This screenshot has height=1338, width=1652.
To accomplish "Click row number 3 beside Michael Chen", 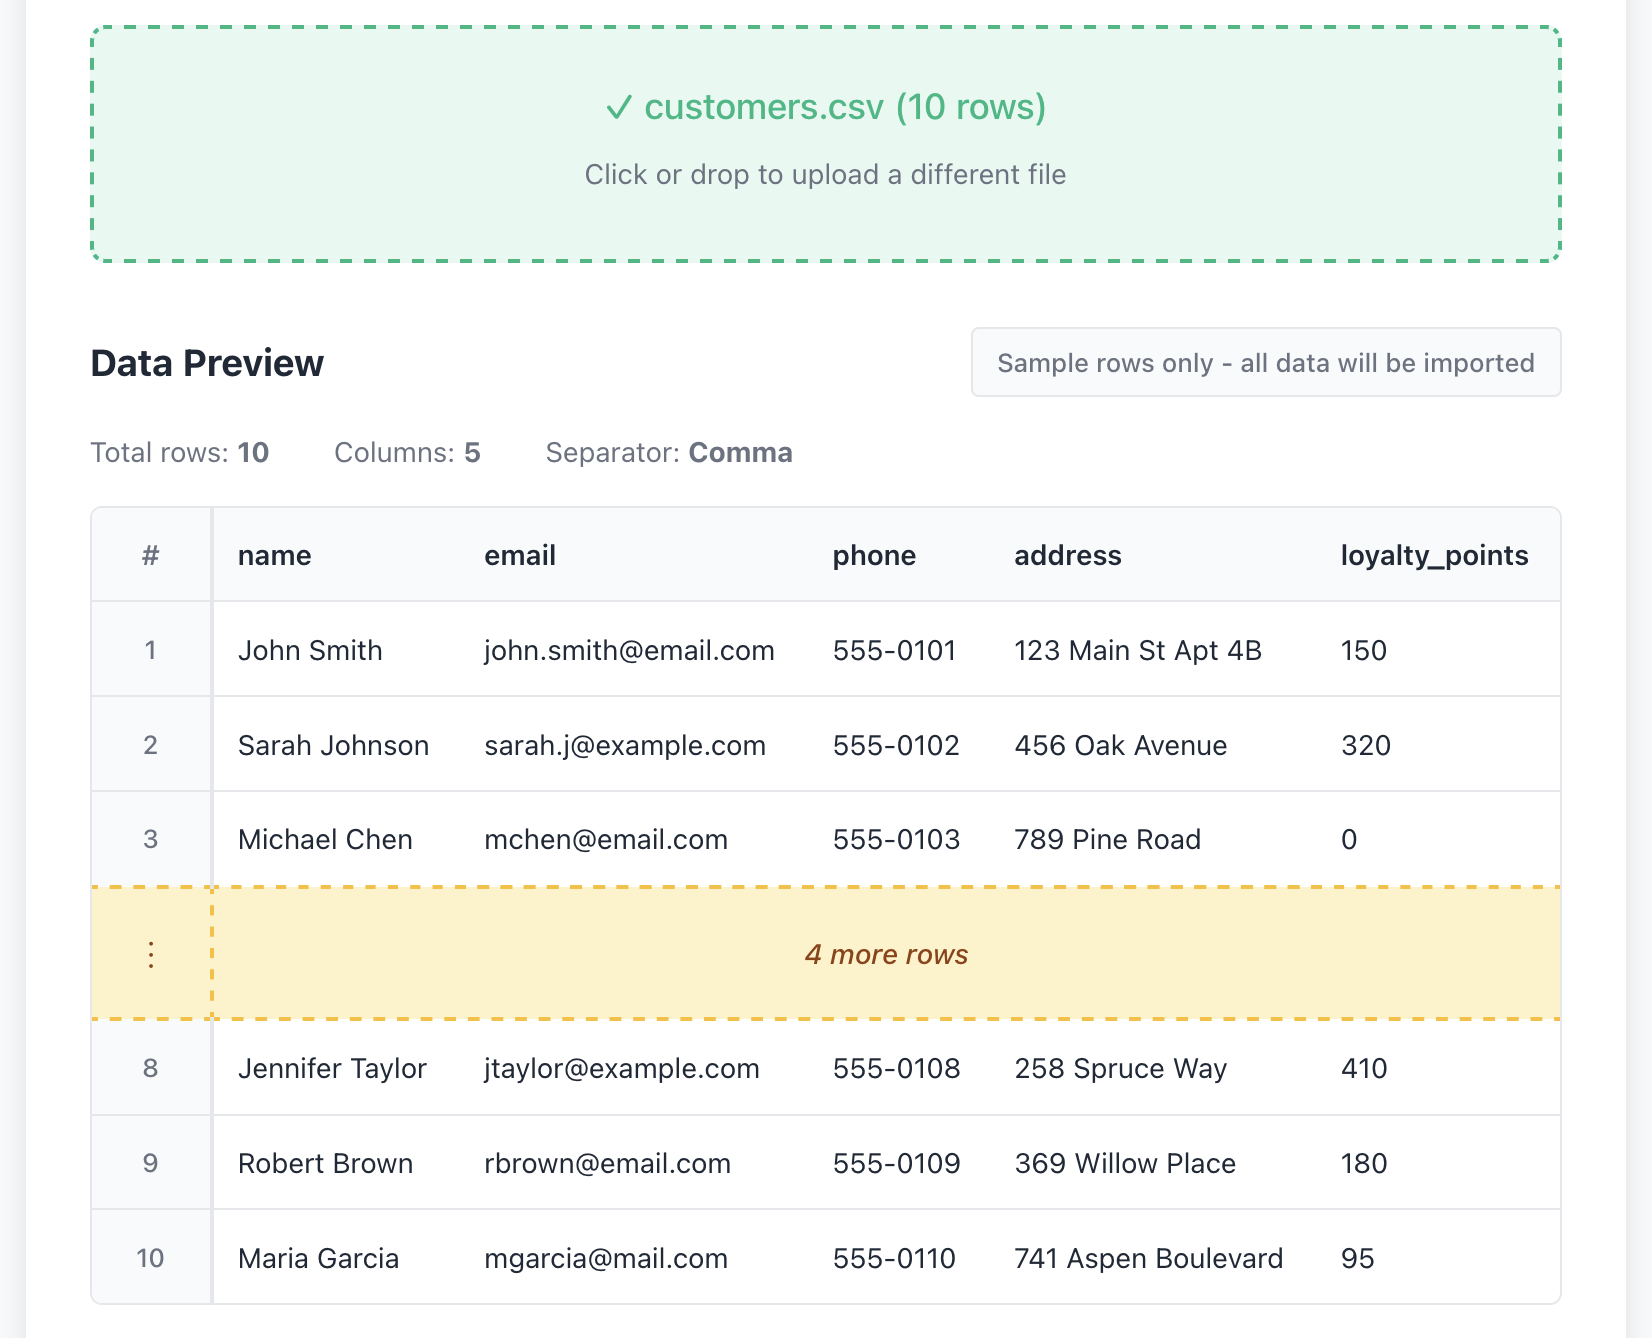I will pos(150,839).
